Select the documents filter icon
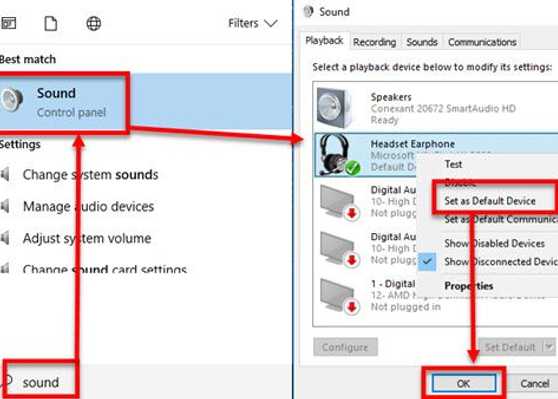 pos(50,23)
